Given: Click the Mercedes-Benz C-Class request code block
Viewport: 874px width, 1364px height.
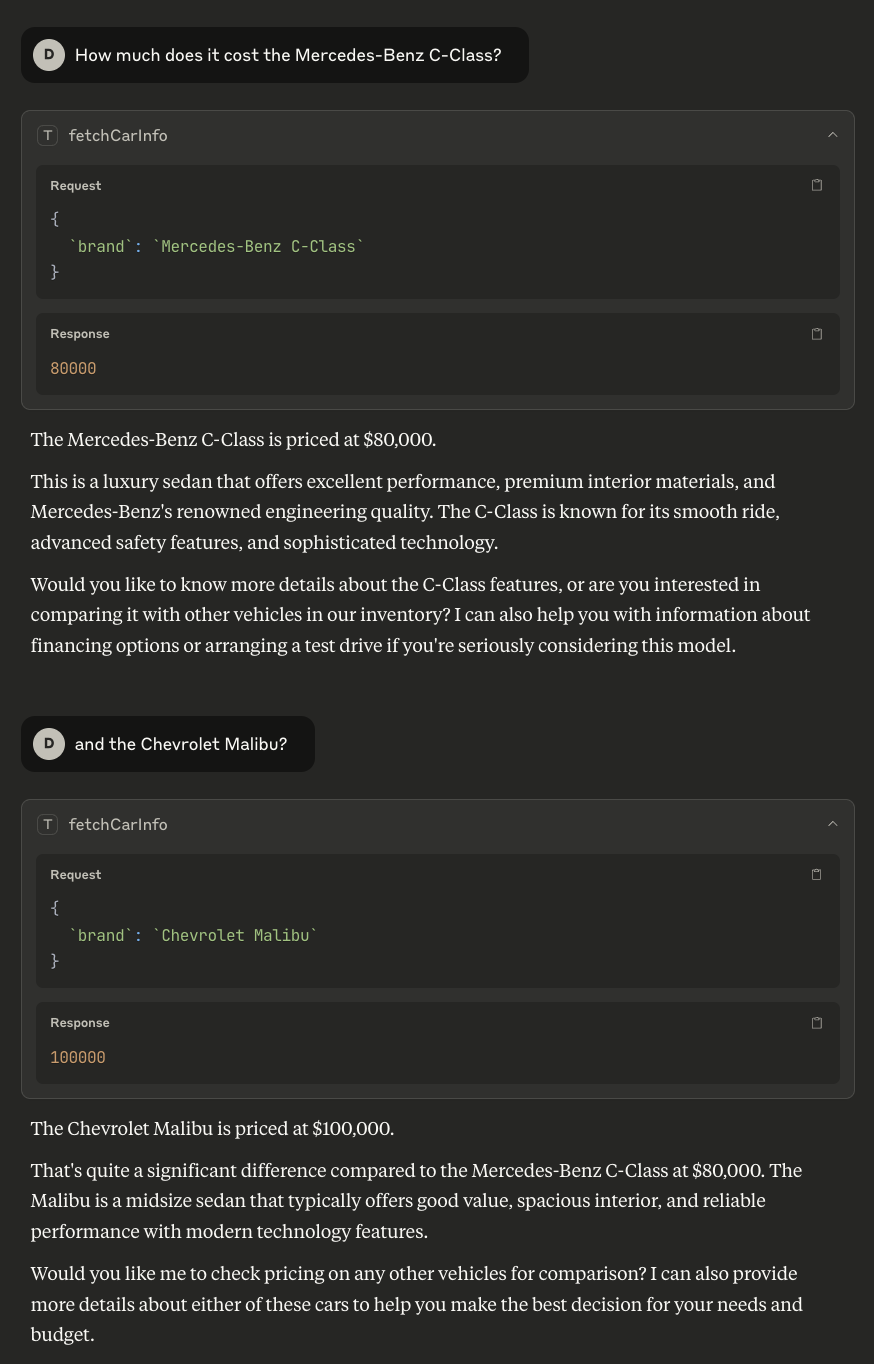Looking at the screenshot, I should pos(438,232).
